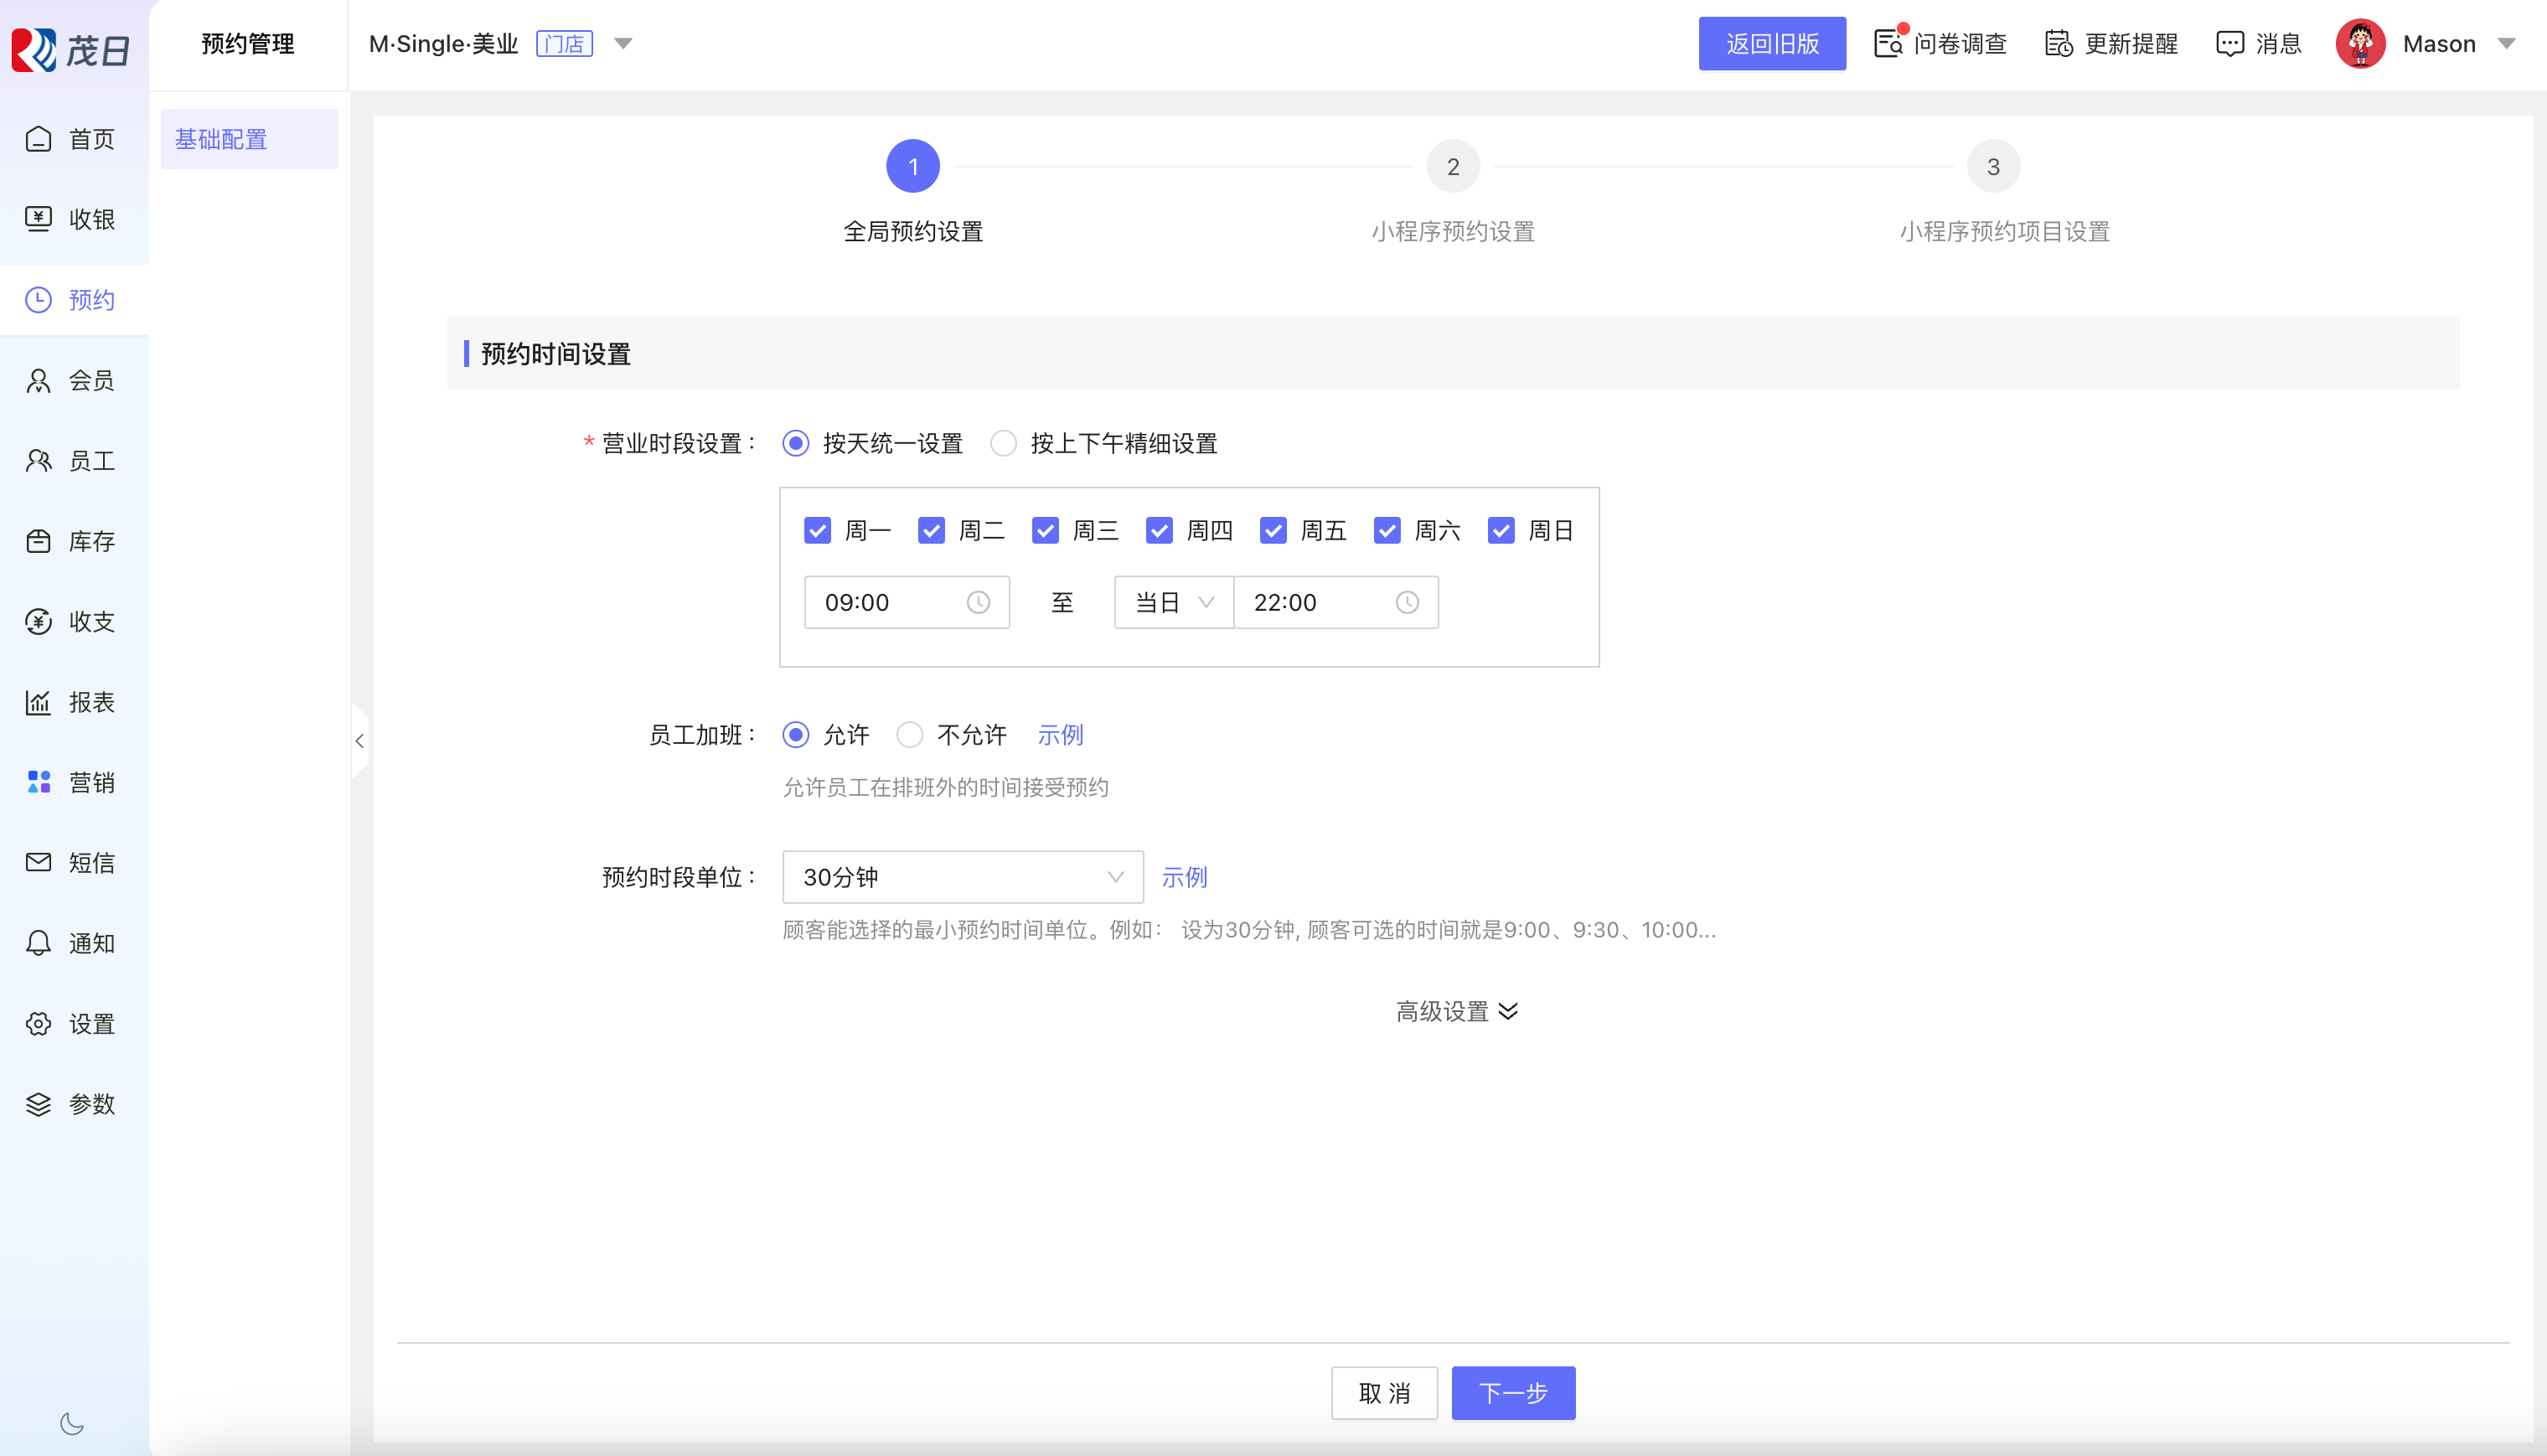Viewport: 2547px width, 1456px height.
Task: Uncheck the 周三 checkbox
Action: 1045,530
